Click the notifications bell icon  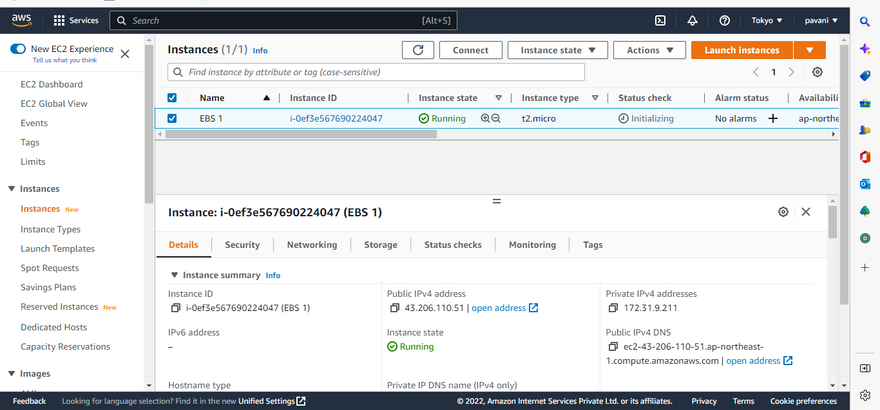coord(692,20)
